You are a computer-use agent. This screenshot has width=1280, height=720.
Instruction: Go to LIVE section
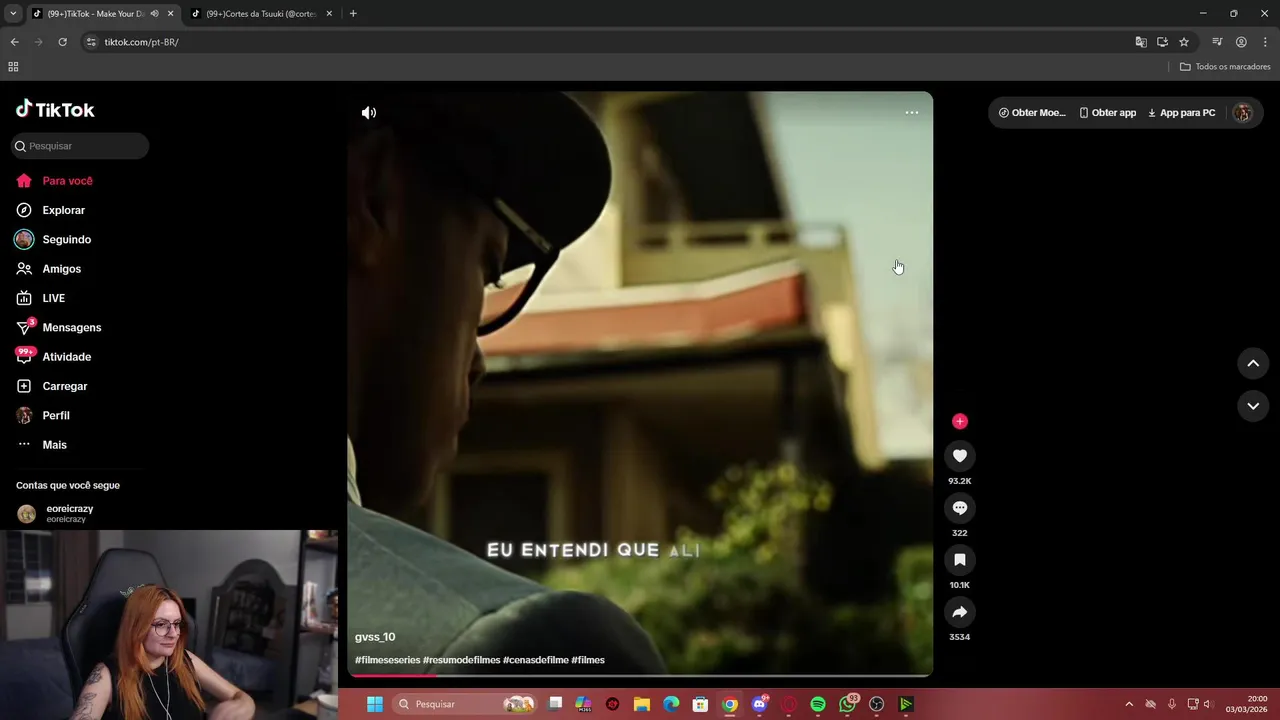pos(53,298)
